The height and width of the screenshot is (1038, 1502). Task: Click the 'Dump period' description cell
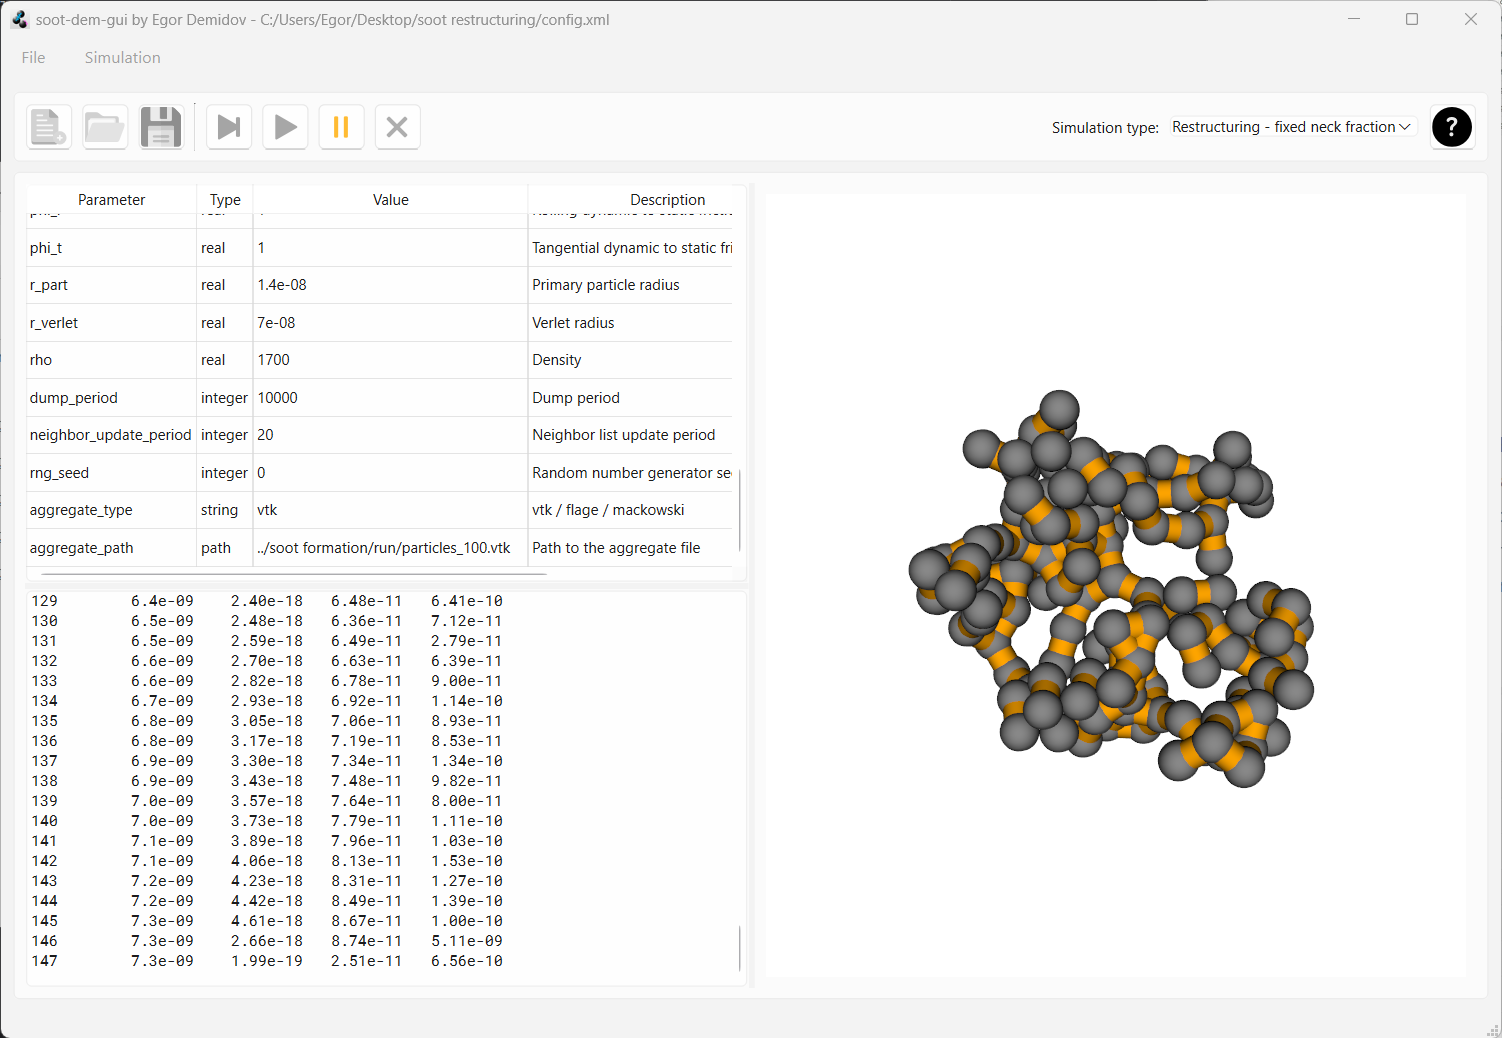576,398
